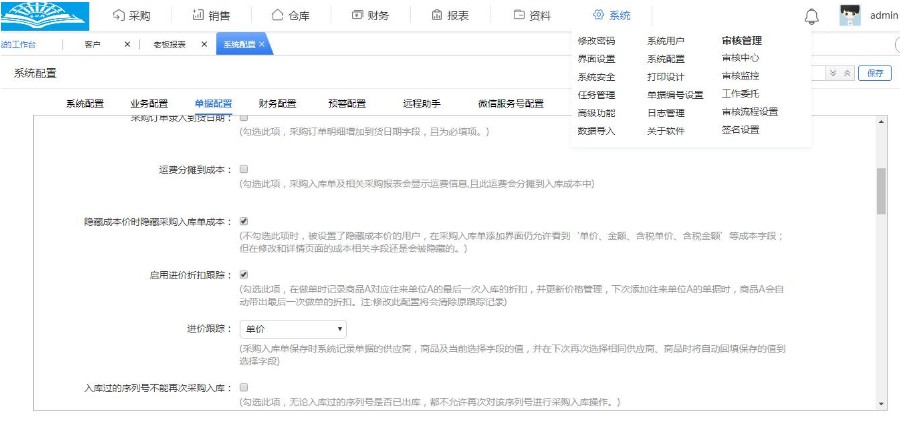This screenshot has width=900, height=425.
Task: Toggle 入库过的序列号不能再次采购入库 checkbox
Action: pyautogui.click(x=243, y=386)
